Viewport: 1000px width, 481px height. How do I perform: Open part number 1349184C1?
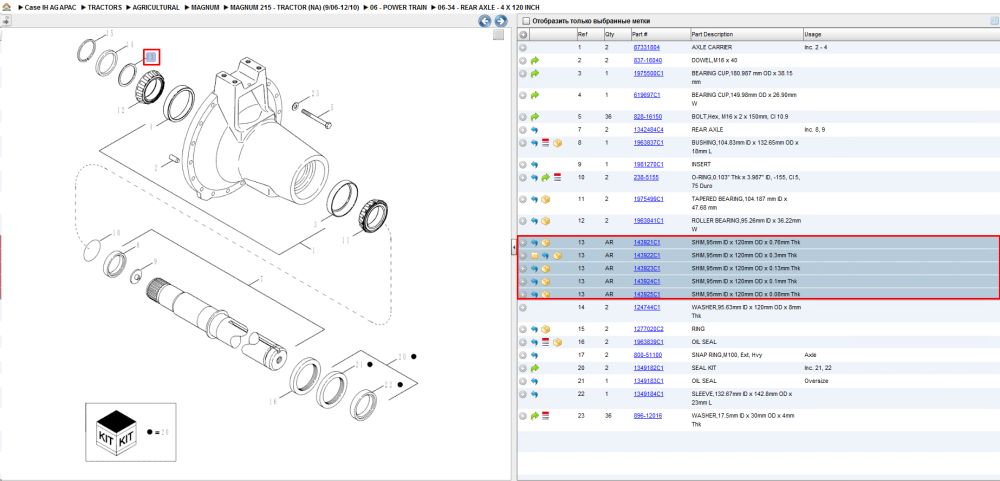click(648, 394)
